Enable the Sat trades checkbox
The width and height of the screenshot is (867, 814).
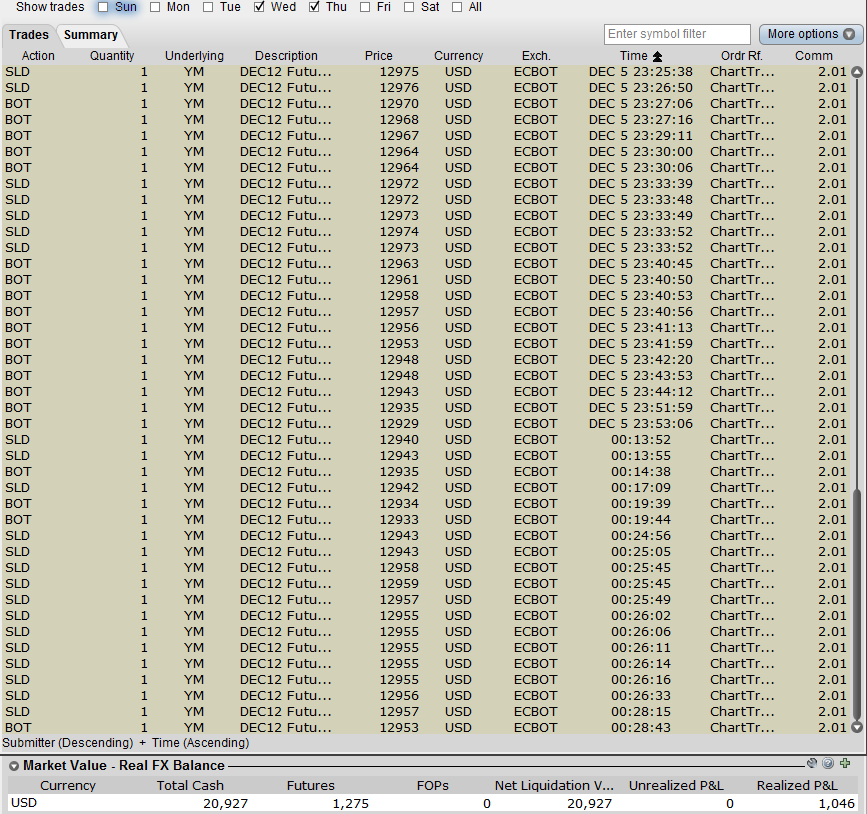pyautogui.click(x=409, y=7)
